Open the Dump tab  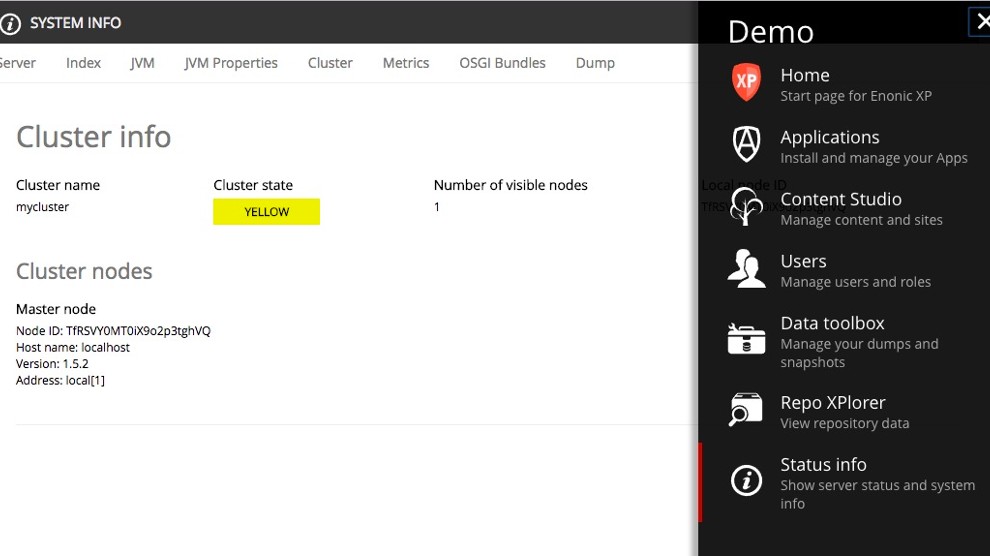pos(595,63)
